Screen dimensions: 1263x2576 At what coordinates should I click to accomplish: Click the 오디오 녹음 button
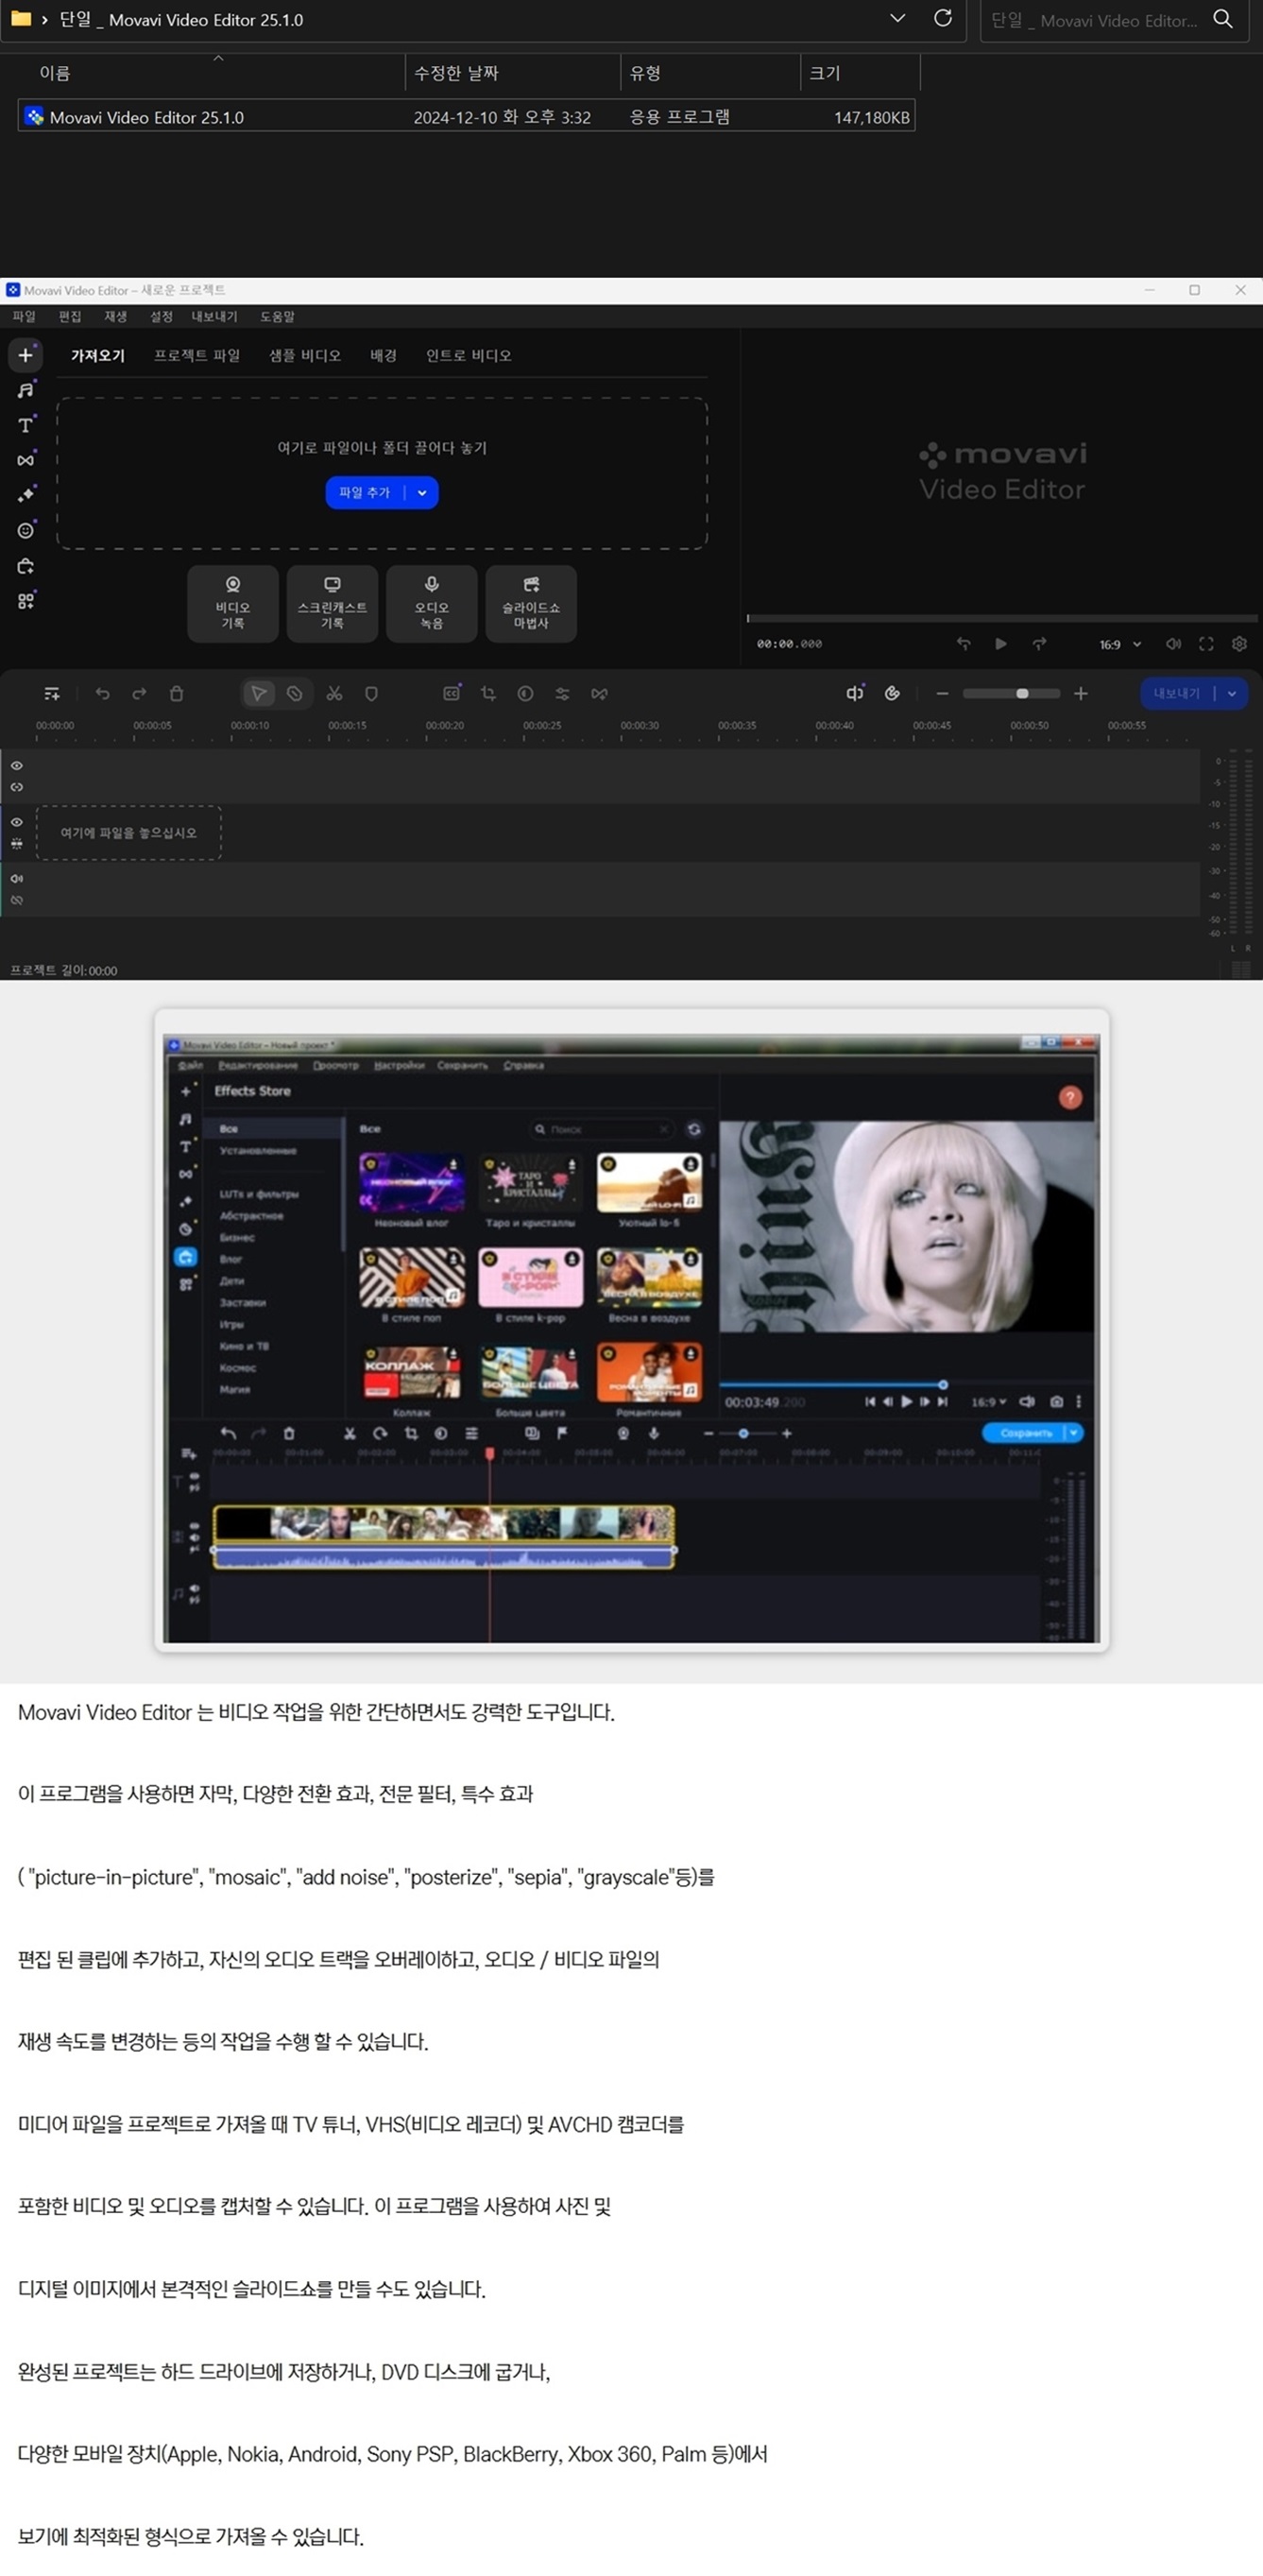[x=431, y=603]
